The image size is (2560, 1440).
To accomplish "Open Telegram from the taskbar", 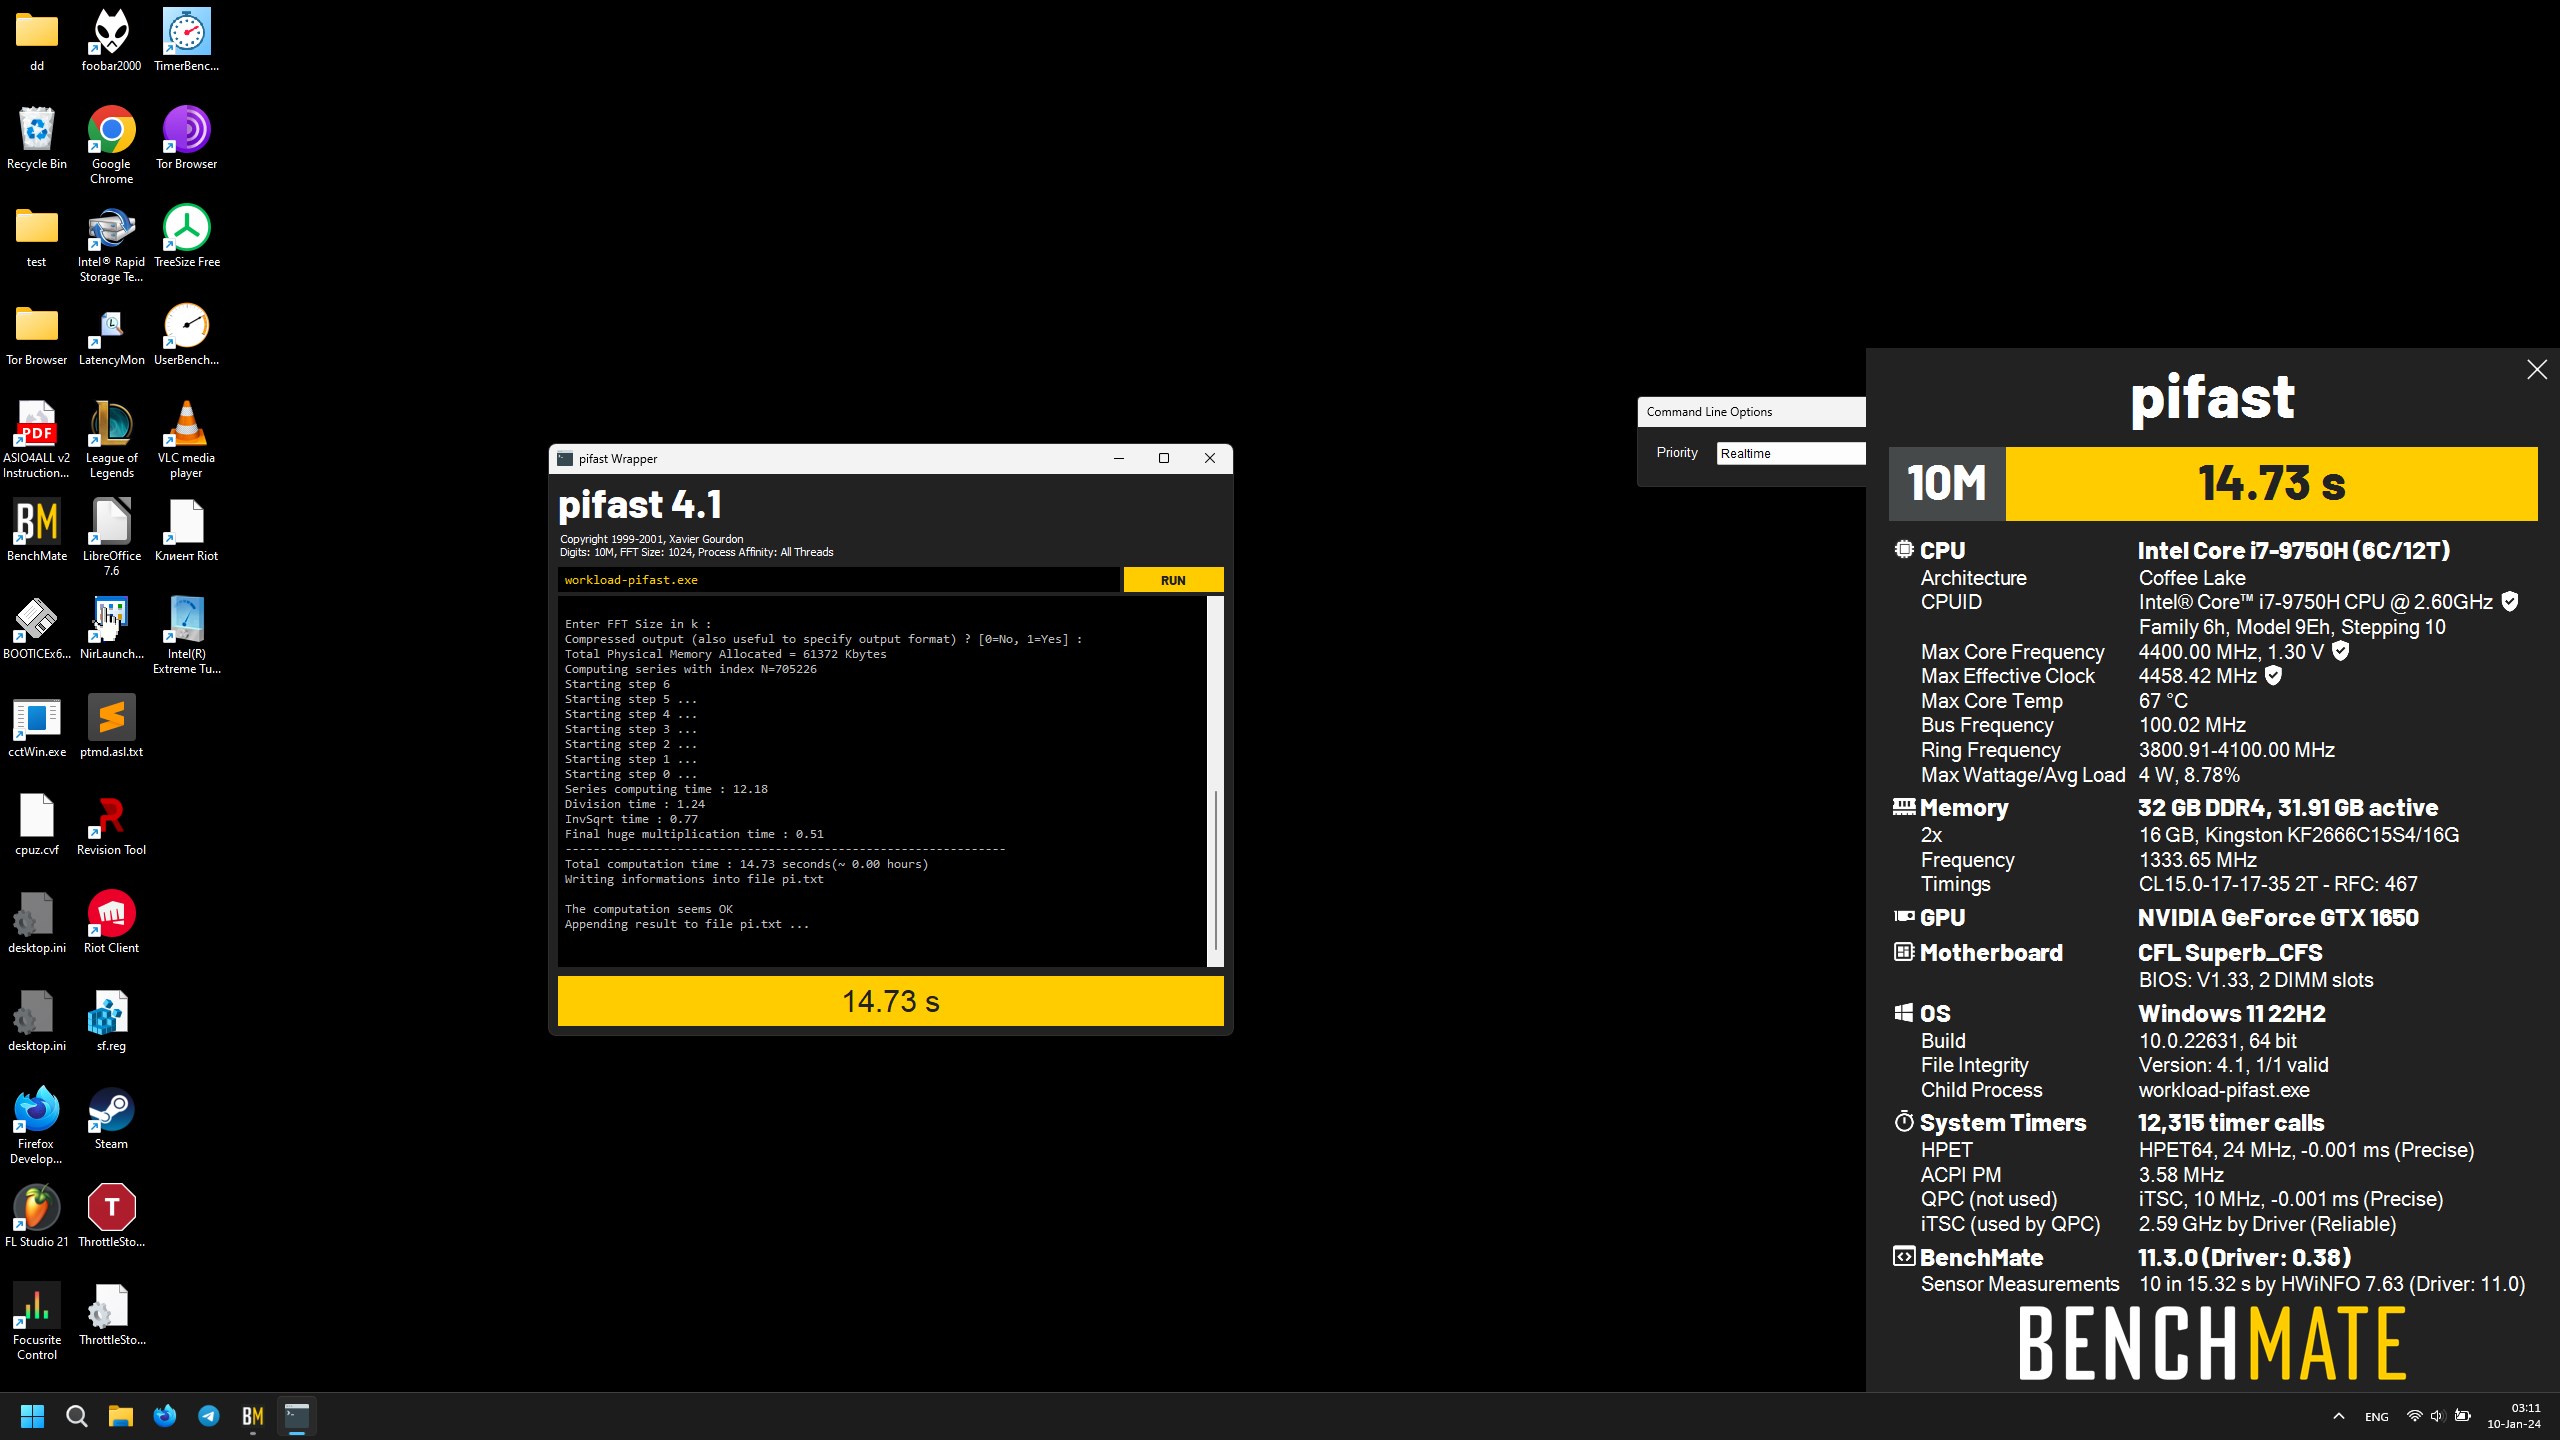I will [x=209, y=1416].
